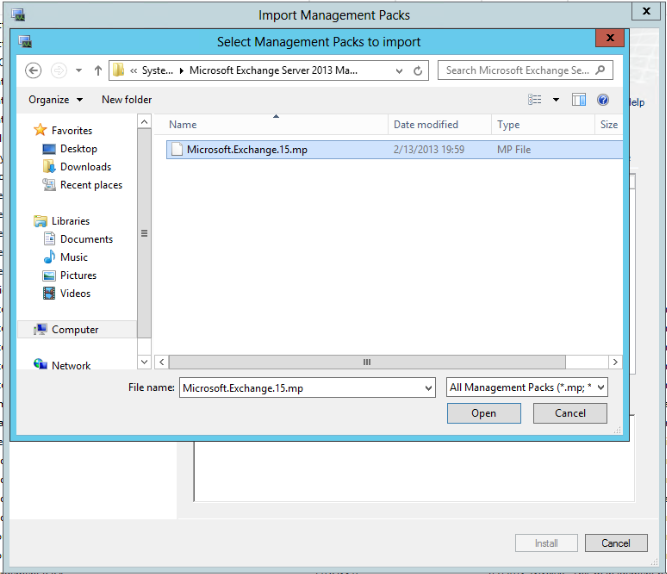
Task: Go to Desktop in Favorites
Action: pyautogui.click(x=78, y=149)
